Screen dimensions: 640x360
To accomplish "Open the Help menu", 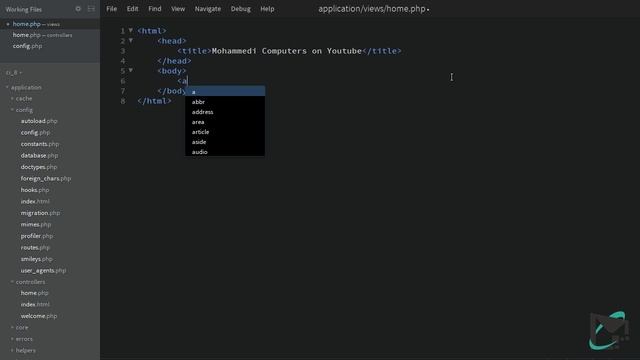I will (x=267, y=9).
